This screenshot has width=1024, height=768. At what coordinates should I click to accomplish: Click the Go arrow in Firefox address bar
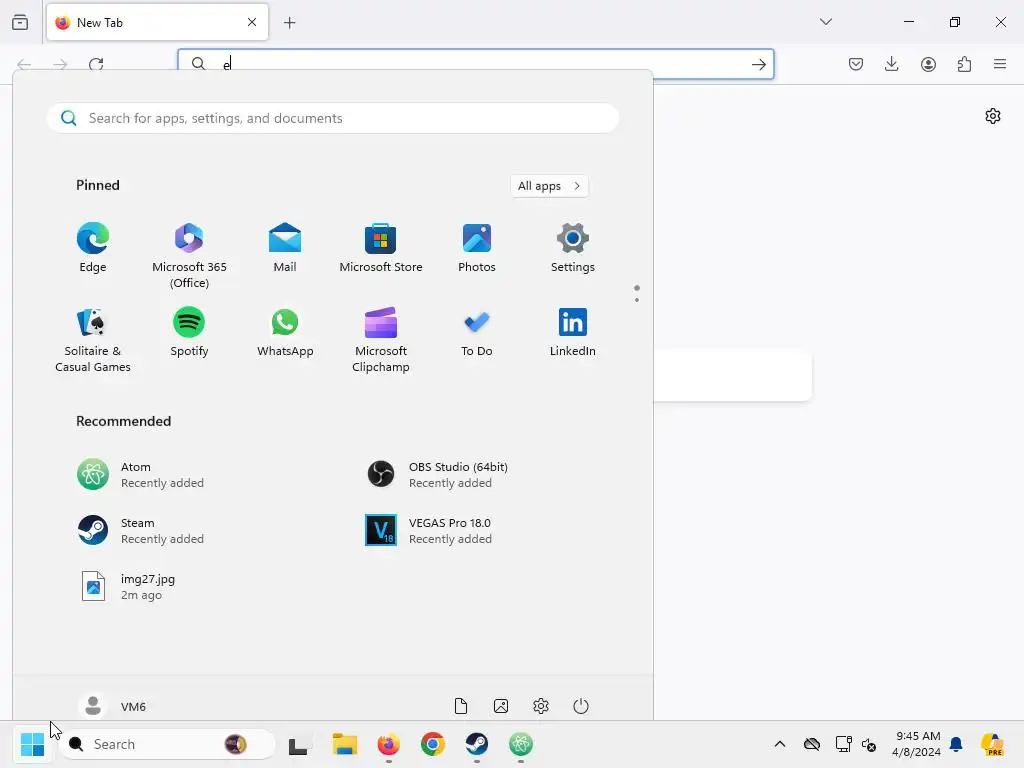758,64
